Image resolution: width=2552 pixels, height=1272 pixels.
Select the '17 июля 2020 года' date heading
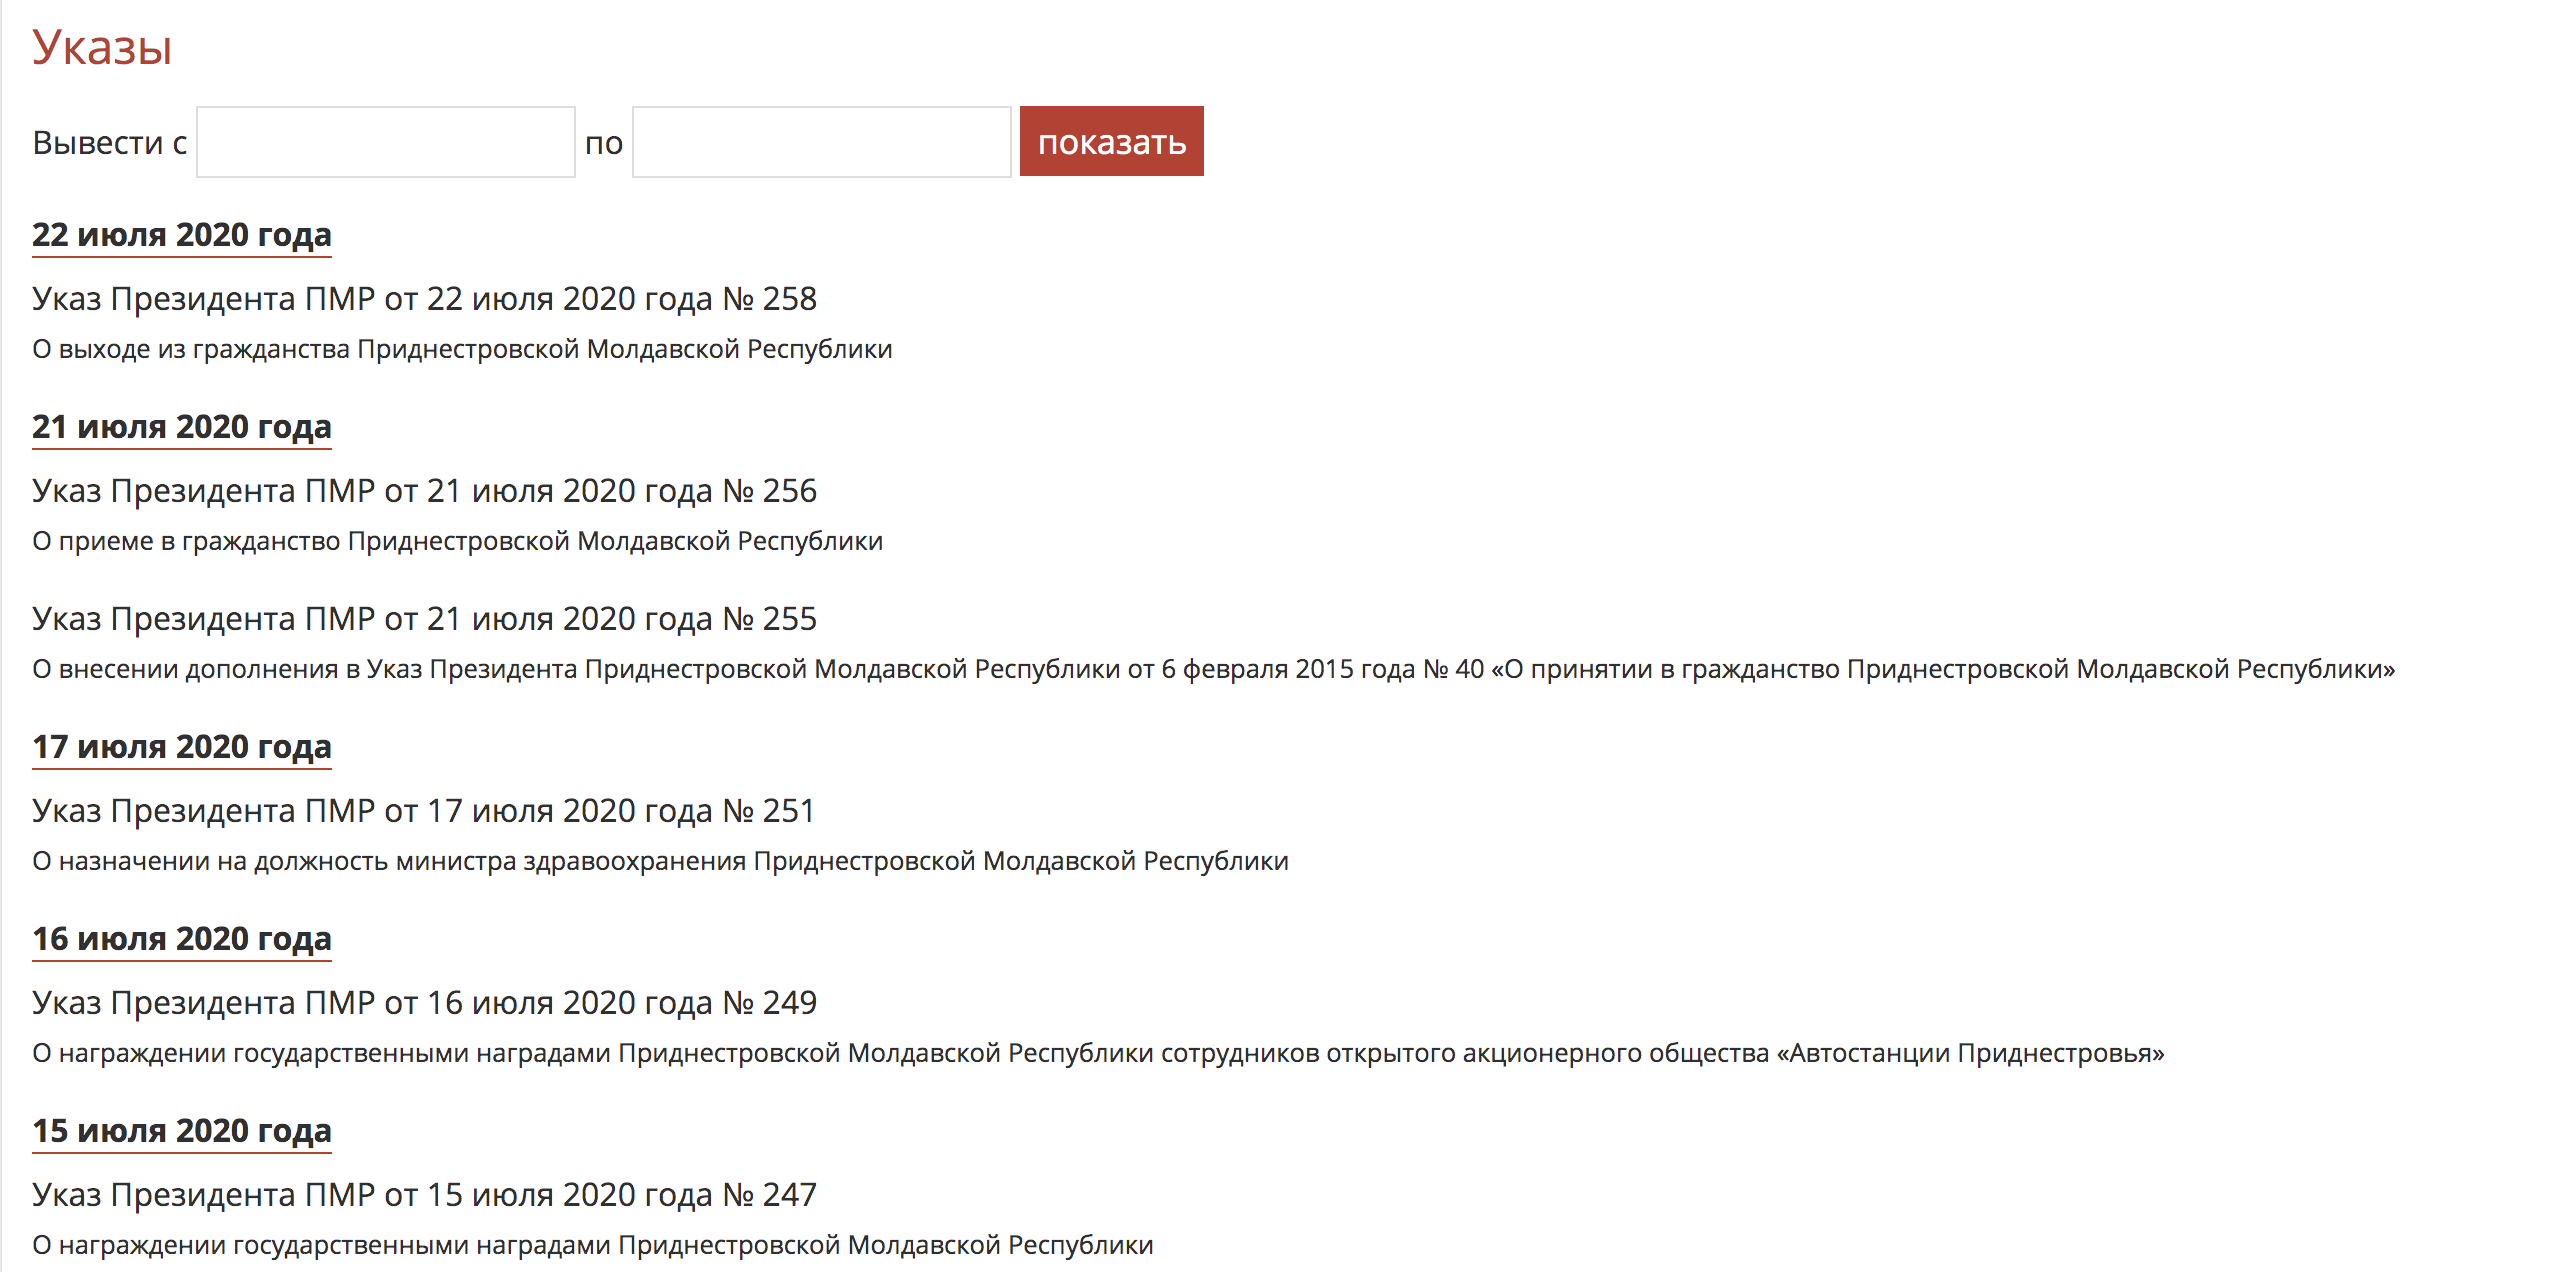coord(181,747)
